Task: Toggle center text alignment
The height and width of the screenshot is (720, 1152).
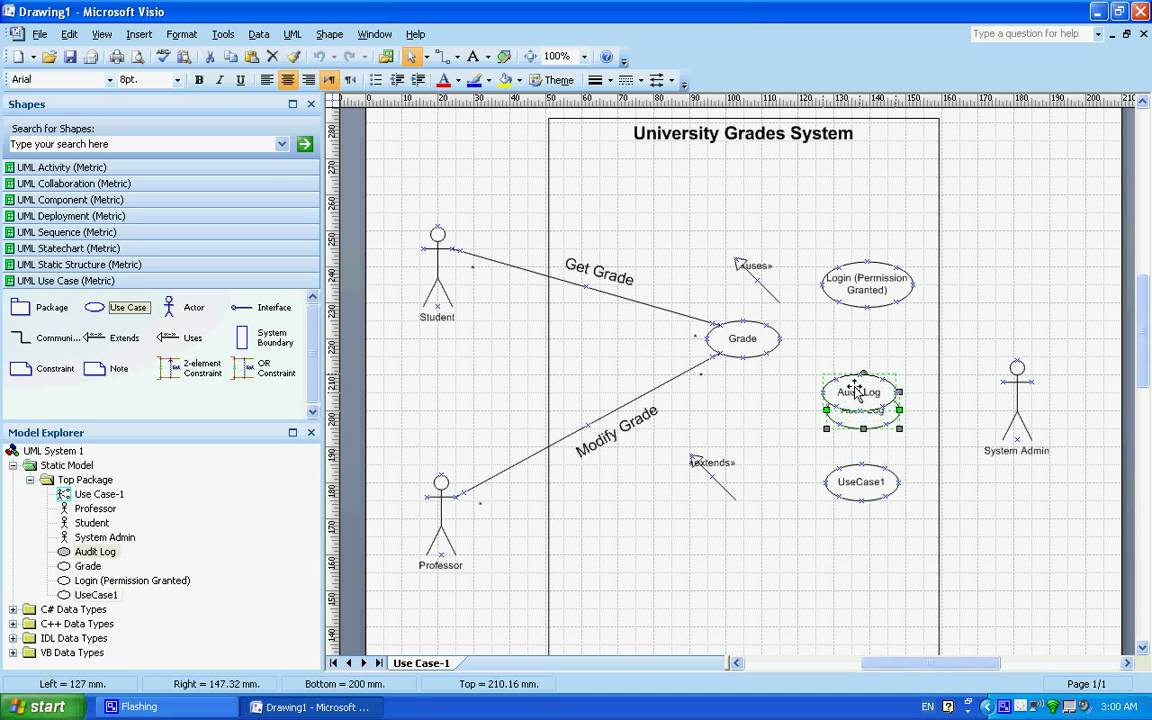Action: pos(287,80)
